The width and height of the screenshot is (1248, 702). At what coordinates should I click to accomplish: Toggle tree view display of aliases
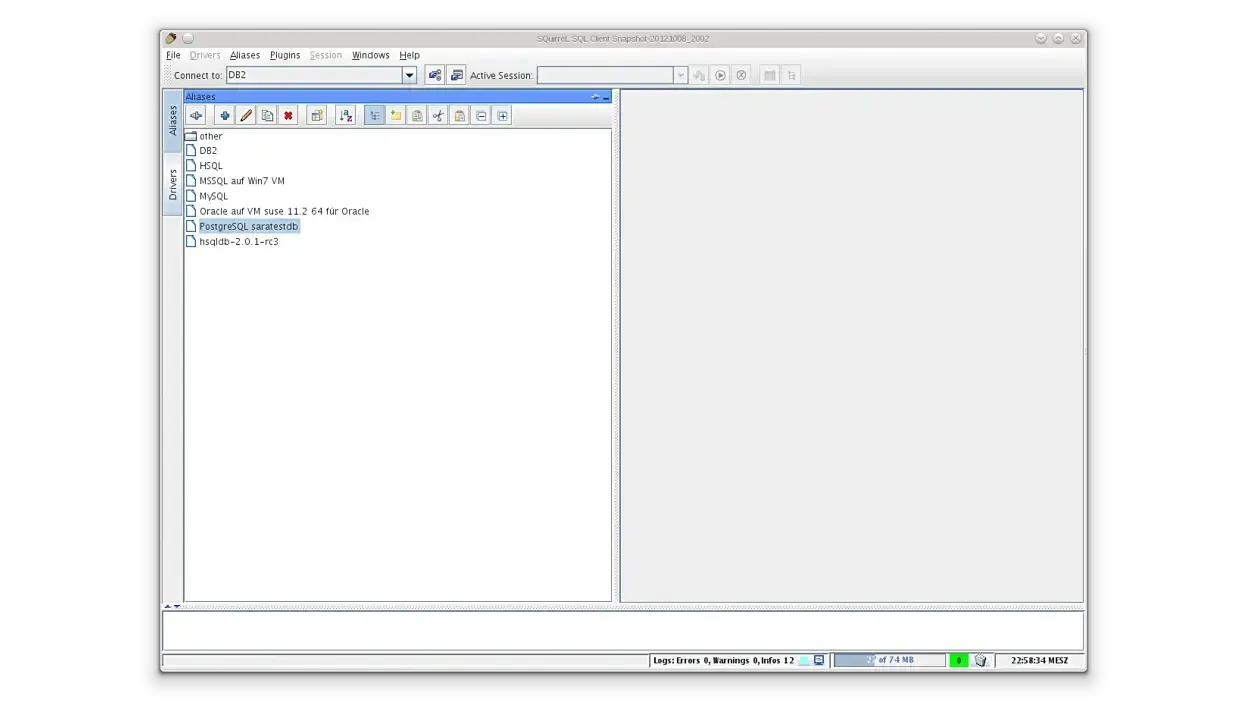[375, 115]
